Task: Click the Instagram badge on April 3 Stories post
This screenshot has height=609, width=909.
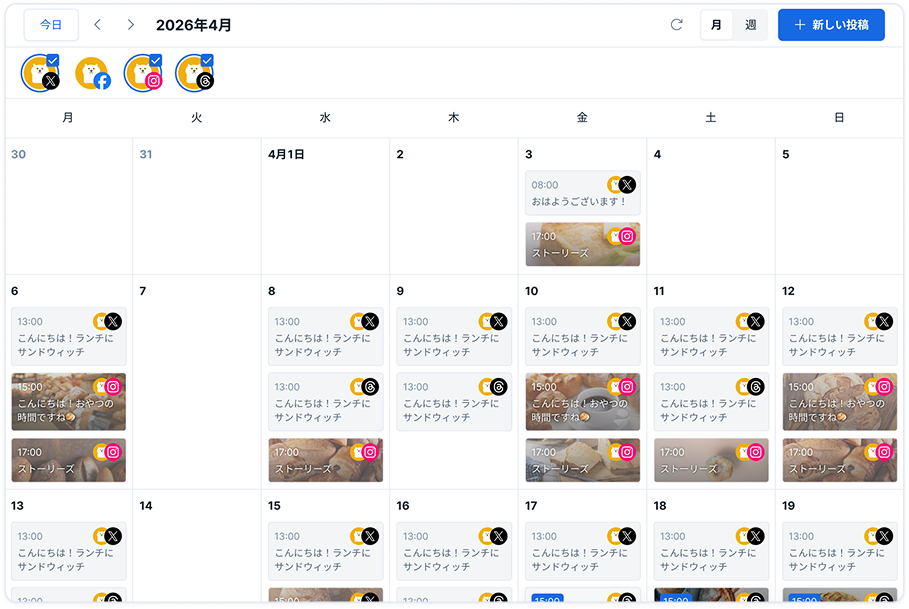Action: [628, 235]
